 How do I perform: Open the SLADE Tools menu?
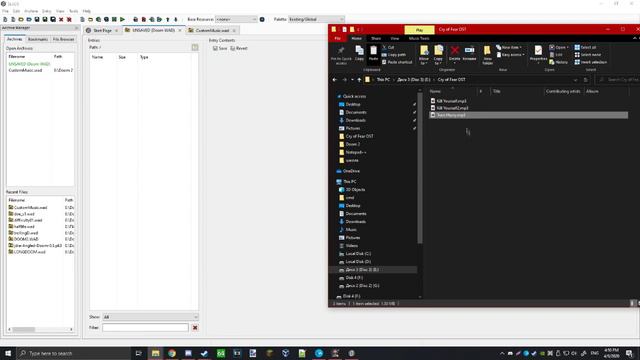(x=73, y=11)
